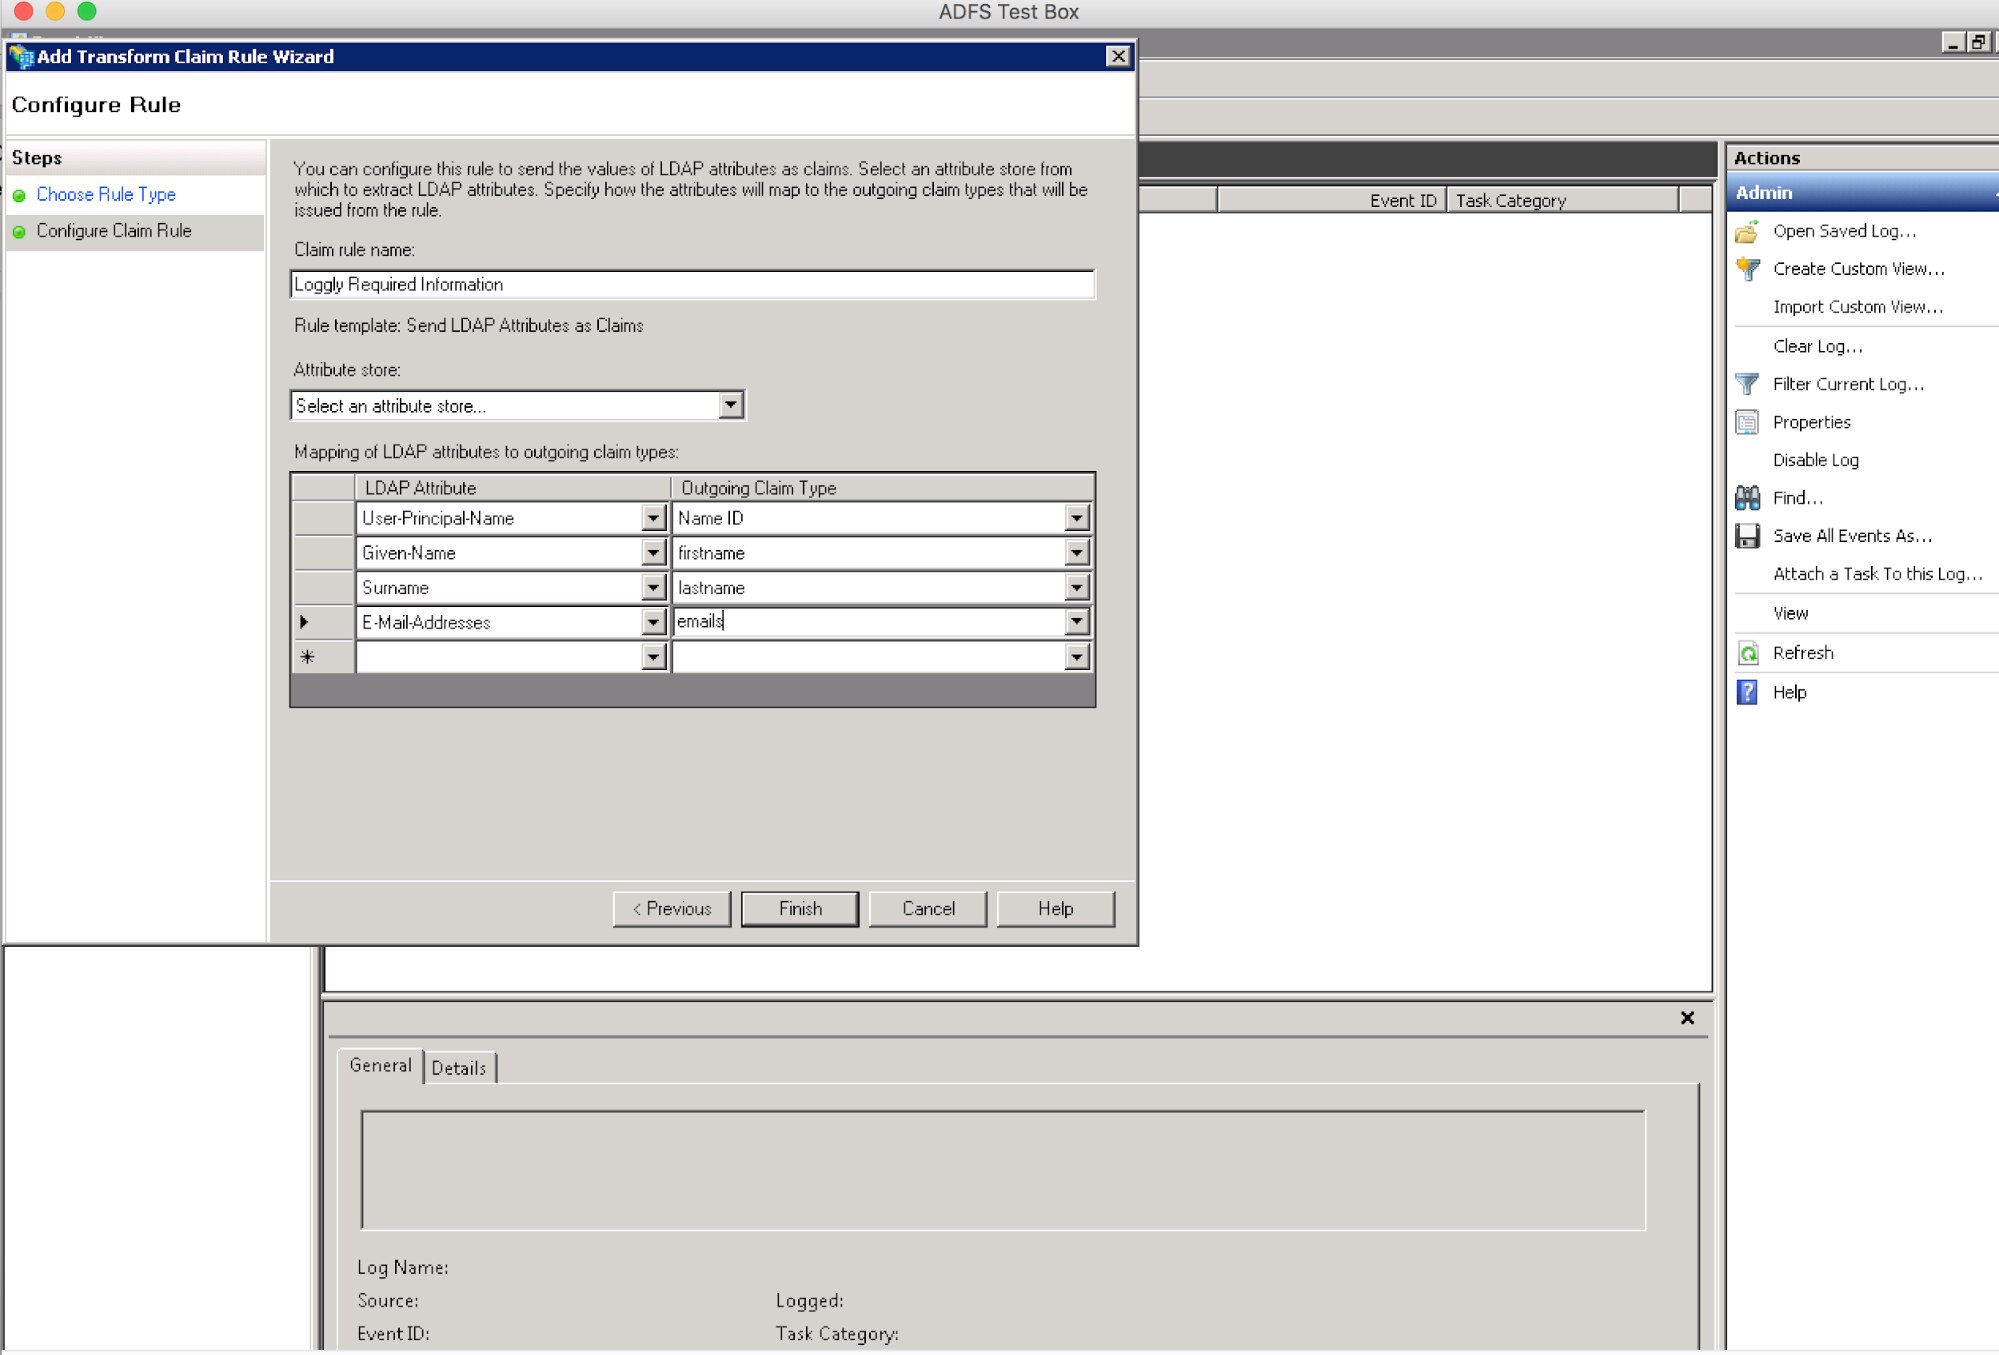Click the Create Custom View funnel icon
Viewport: 1999px width, 1355px height.
tap(1747, 269)
